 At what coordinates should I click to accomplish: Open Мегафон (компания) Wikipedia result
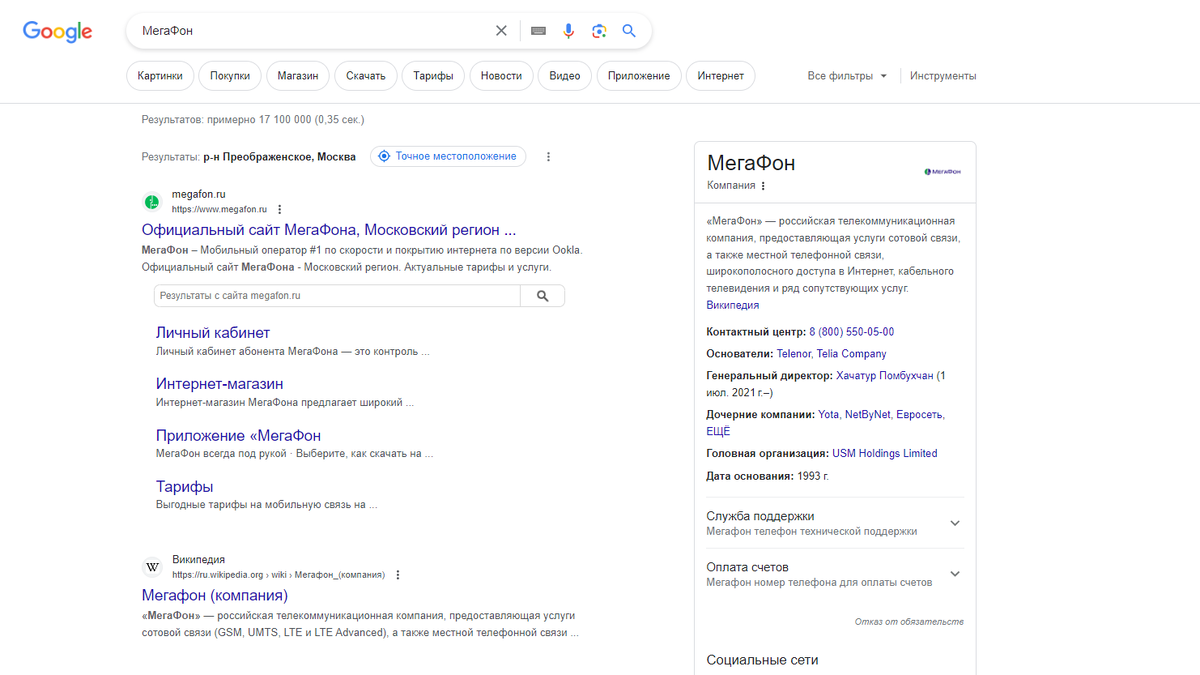coord(215,596)
